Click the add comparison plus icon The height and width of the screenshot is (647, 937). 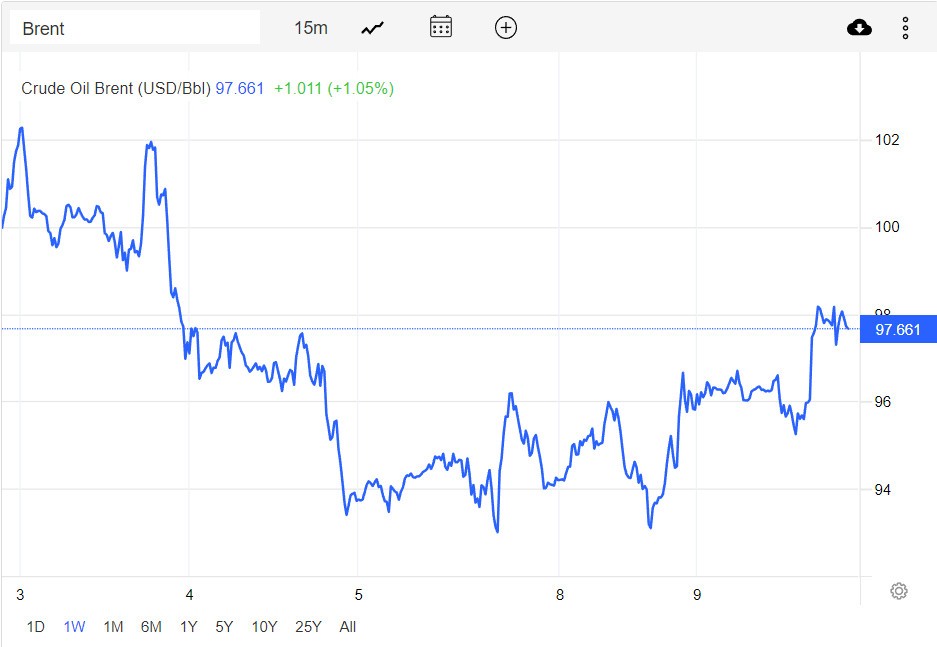click(506, 28)
